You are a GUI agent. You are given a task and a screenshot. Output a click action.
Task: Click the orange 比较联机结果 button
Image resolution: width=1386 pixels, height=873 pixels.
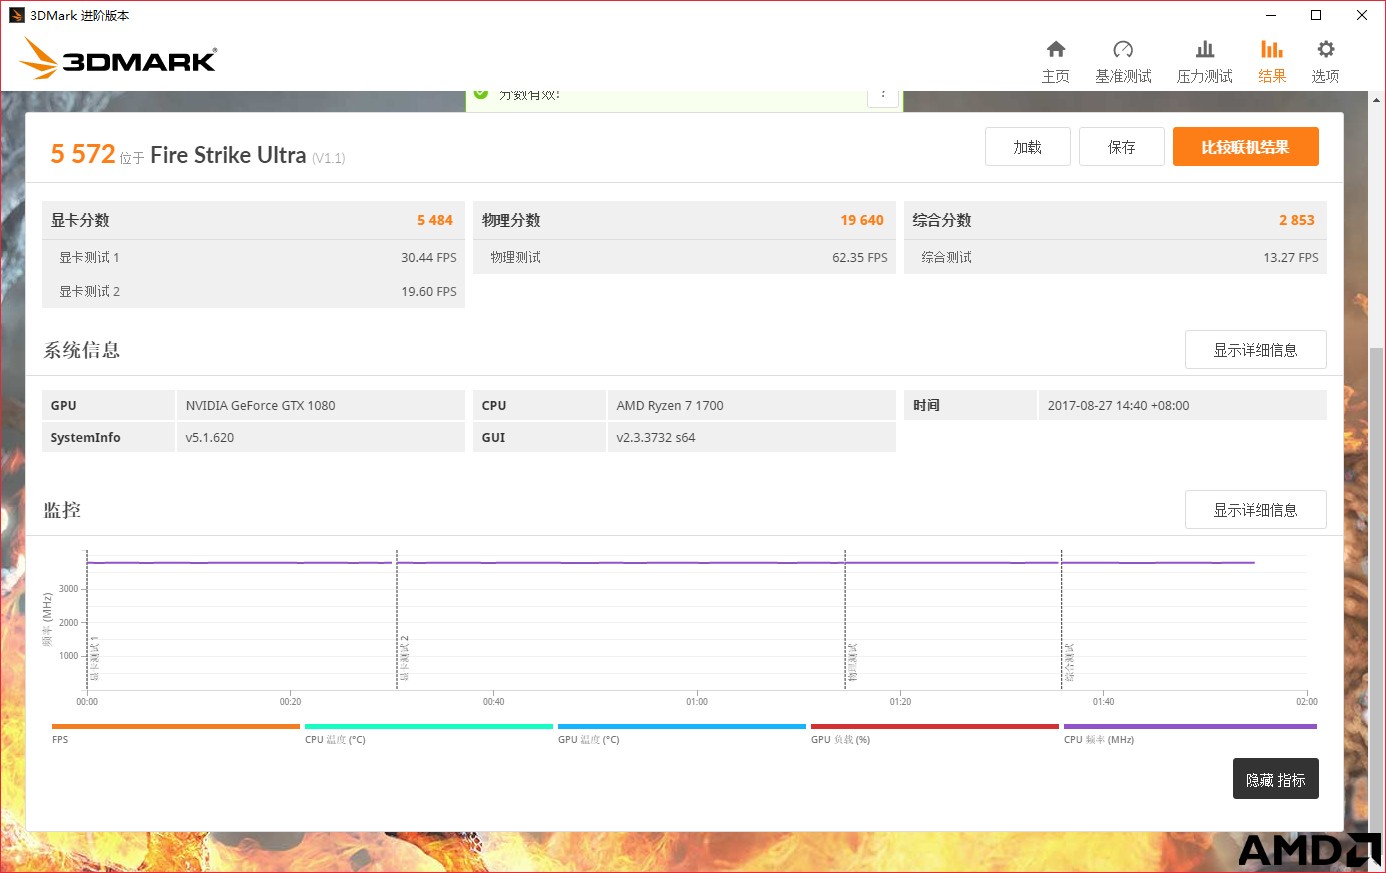point(1246,147)
